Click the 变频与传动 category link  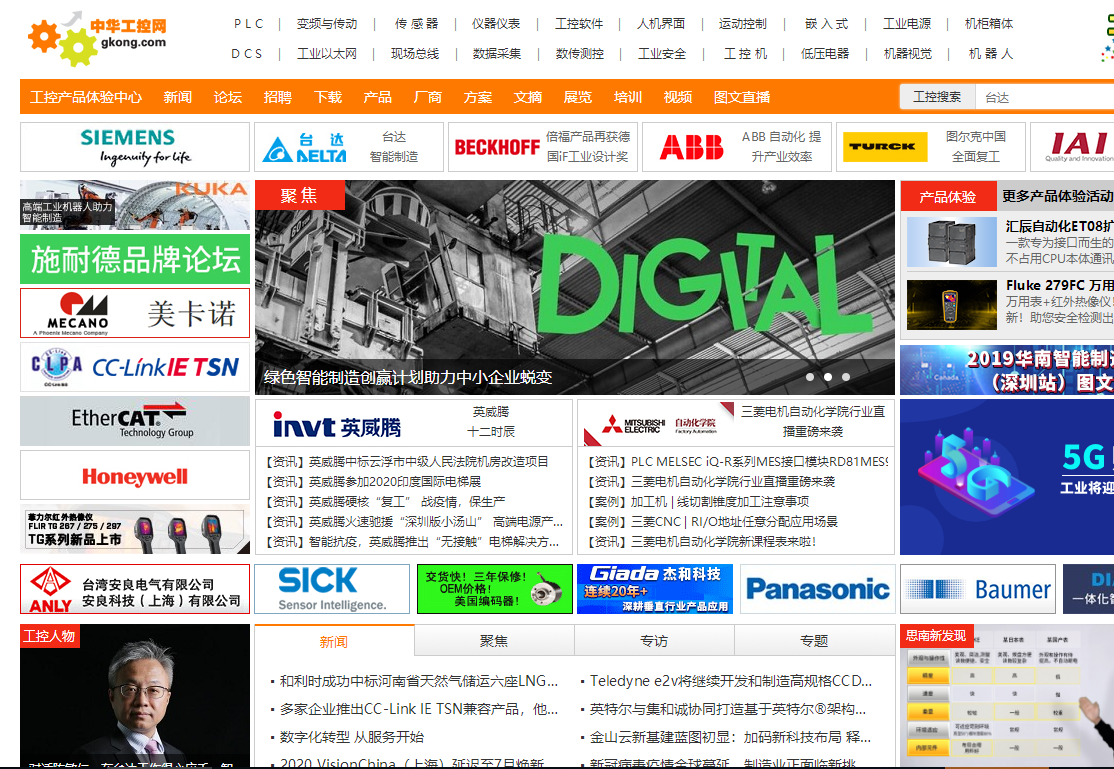pos(327,23)
